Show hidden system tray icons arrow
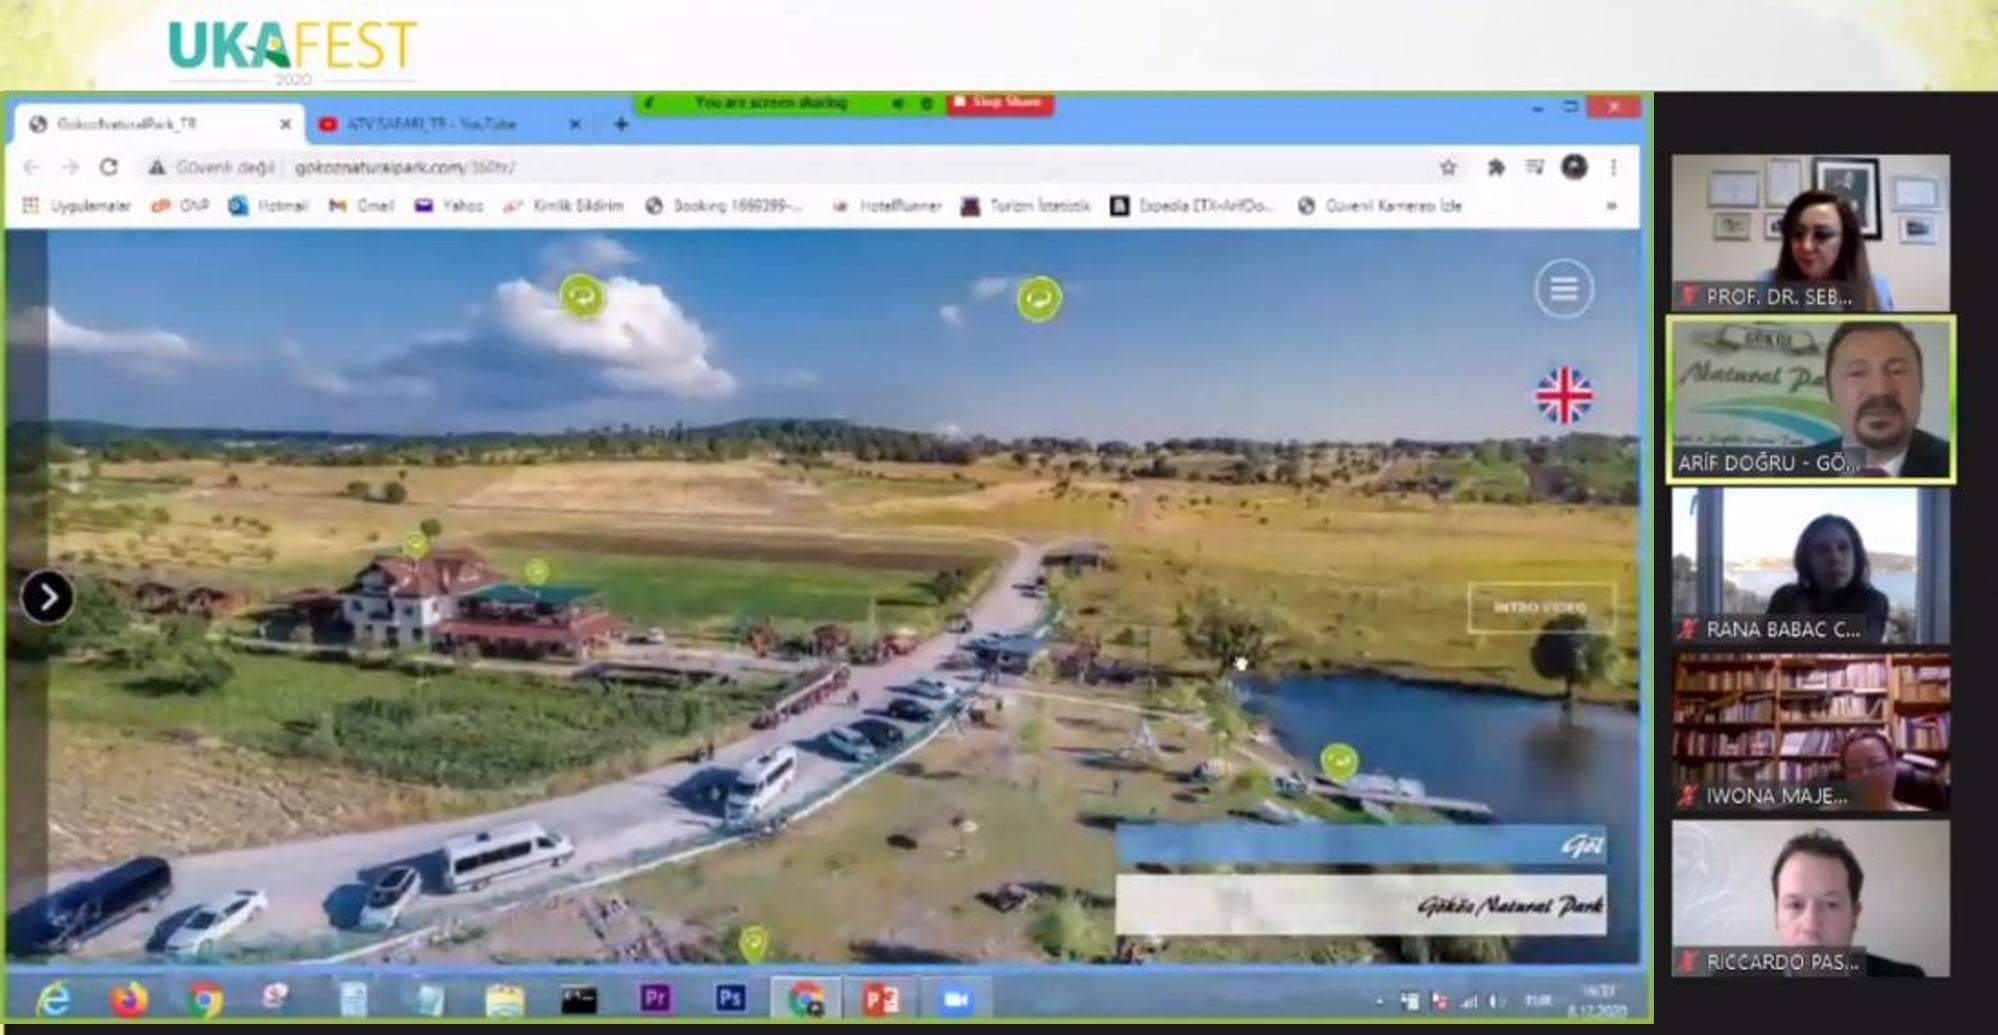 [x=1380, y=1000]
